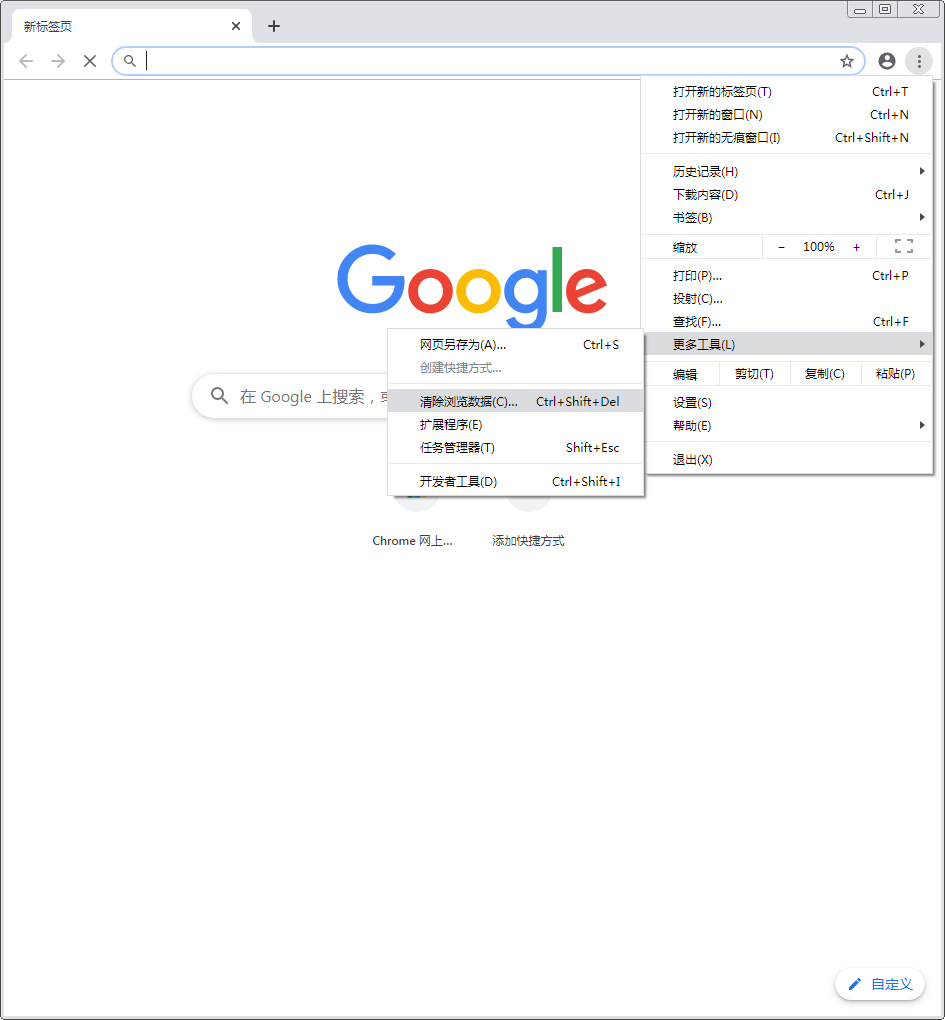Open the Chrome 网上应用店 shortcut
This screenshot has width=945, height=1020.
412,540
